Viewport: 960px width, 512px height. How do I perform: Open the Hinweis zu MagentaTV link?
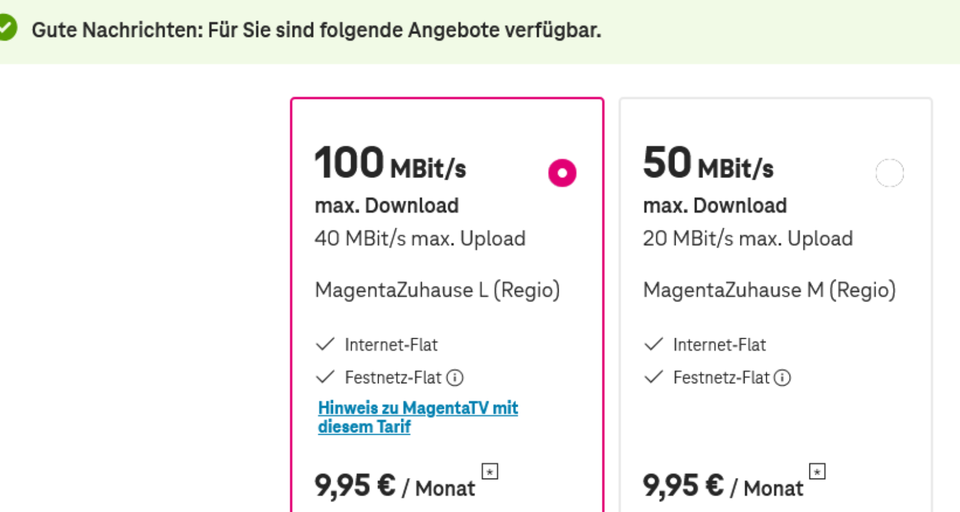tap(417, 417)
